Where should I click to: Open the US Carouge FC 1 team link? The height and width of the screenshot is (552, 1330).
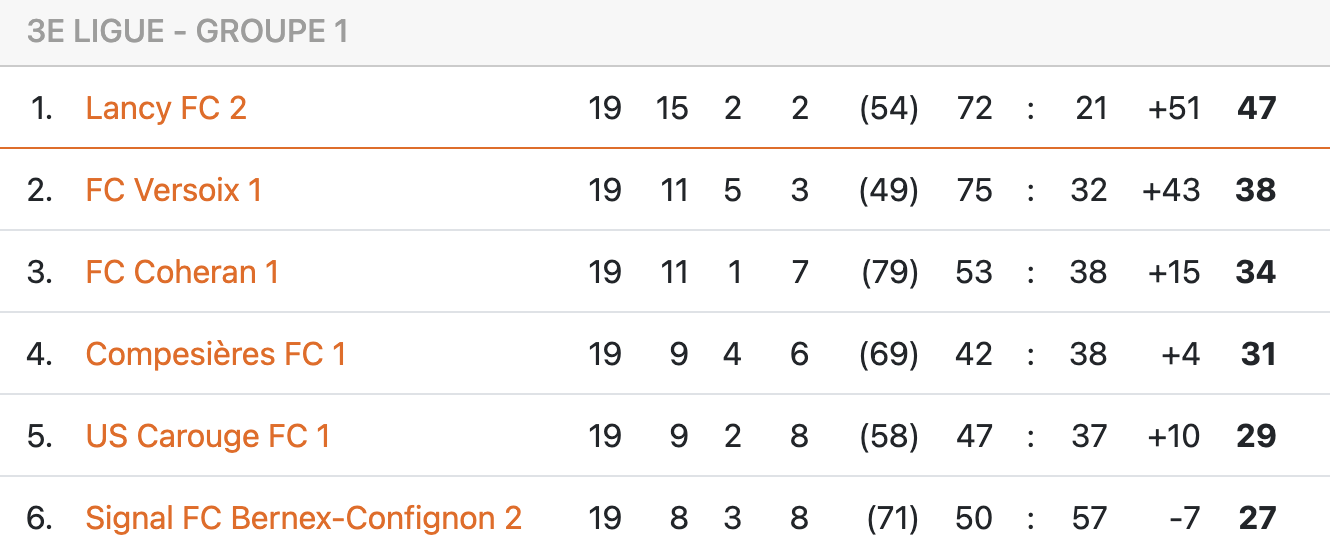(x=208, y=436)
